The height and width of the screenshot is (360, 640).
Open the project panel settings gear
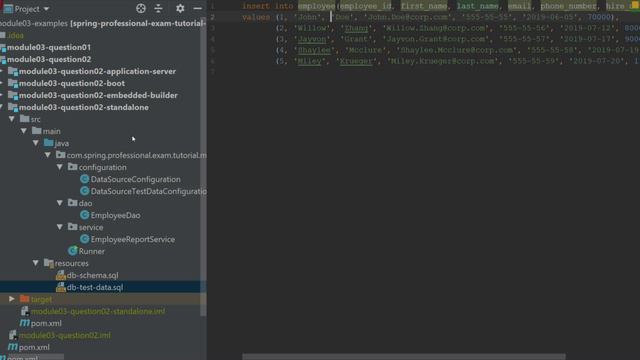180,8
